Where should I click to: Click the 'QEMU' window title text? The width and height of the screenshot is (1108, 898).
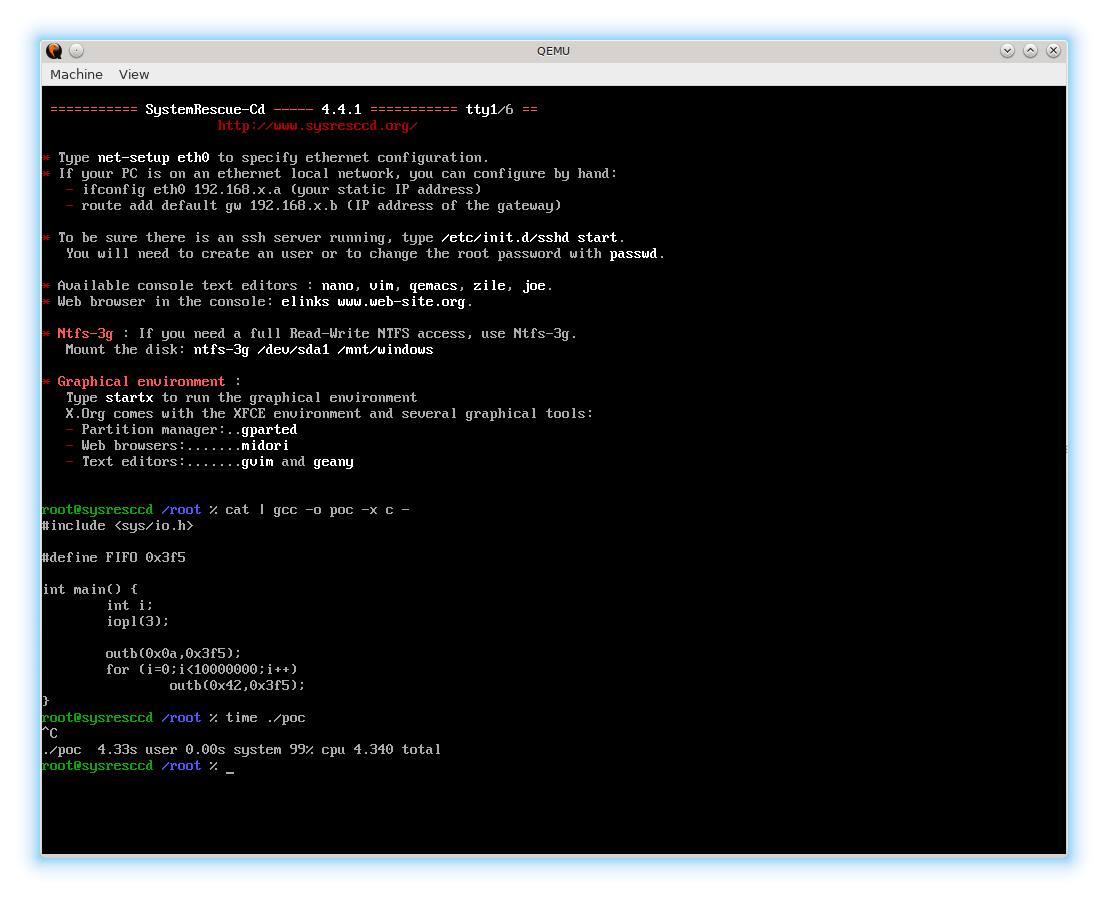pos(553,51)
